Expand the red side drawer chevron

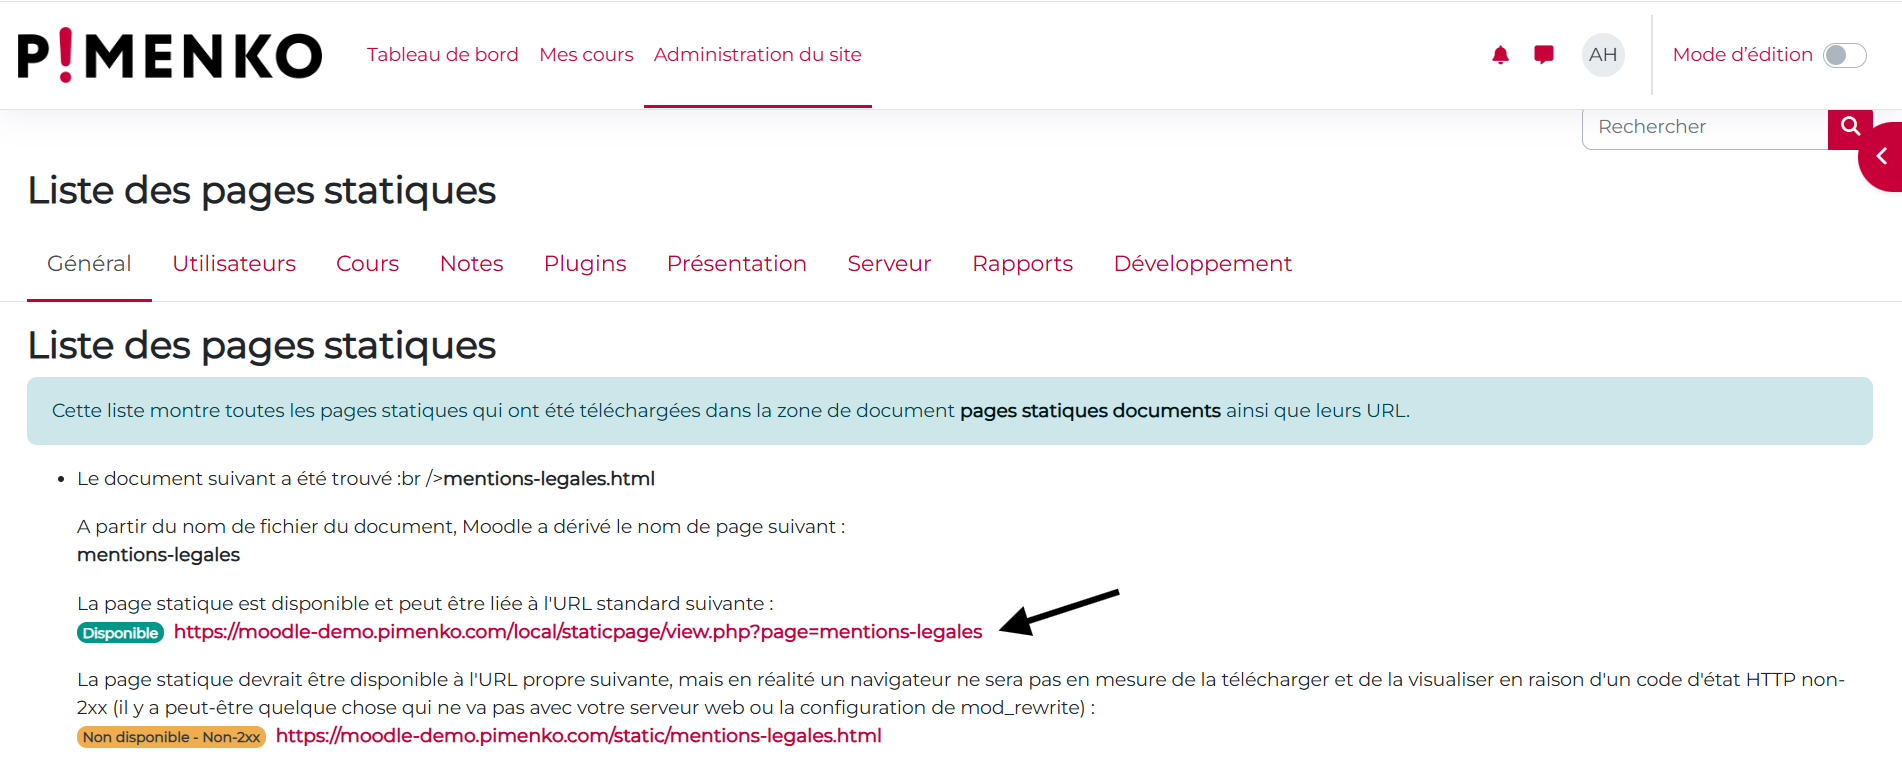[1882, 157]
